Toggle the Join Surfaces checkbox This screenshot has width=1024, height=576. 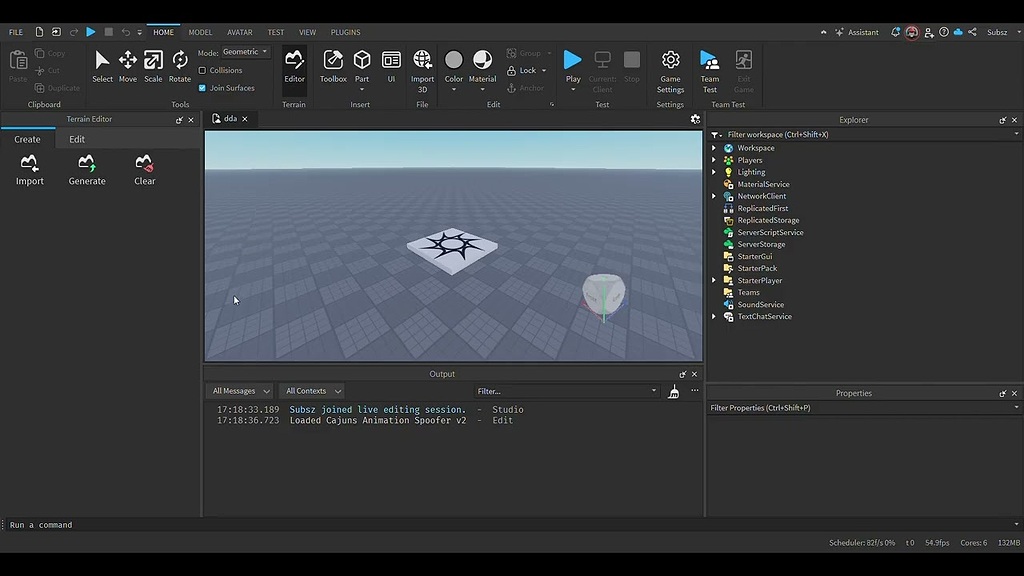click(202, 88)
